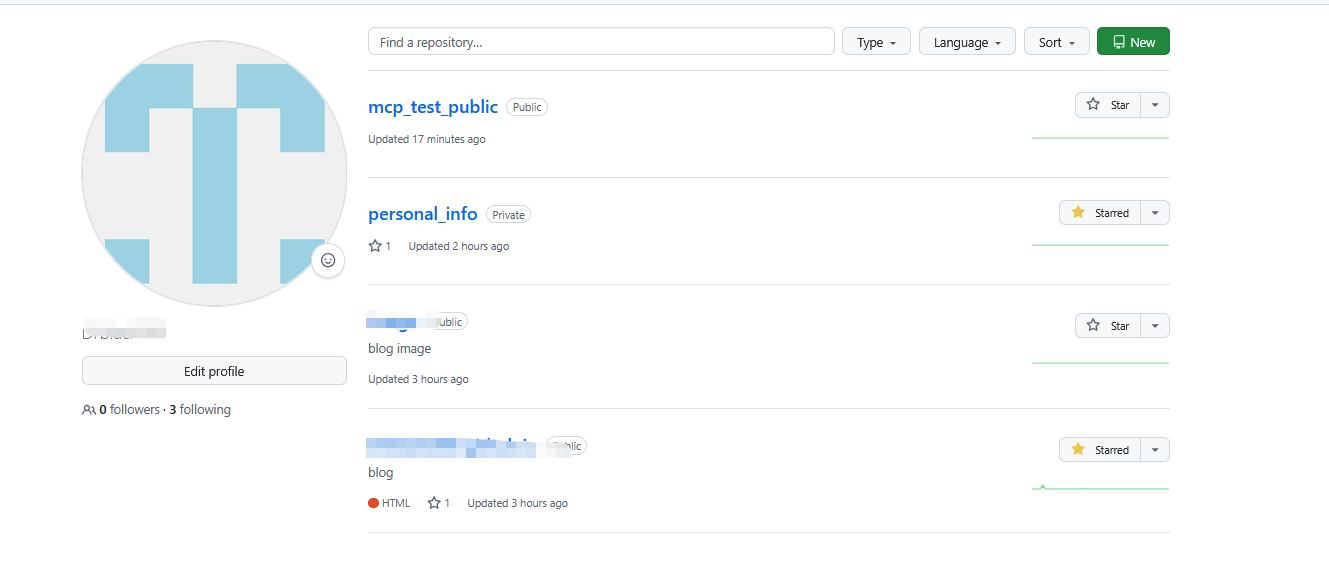Open the Sort dropdown
Screen dimensions: 1329x588
pyautogui.click(x=1056, y=42)
